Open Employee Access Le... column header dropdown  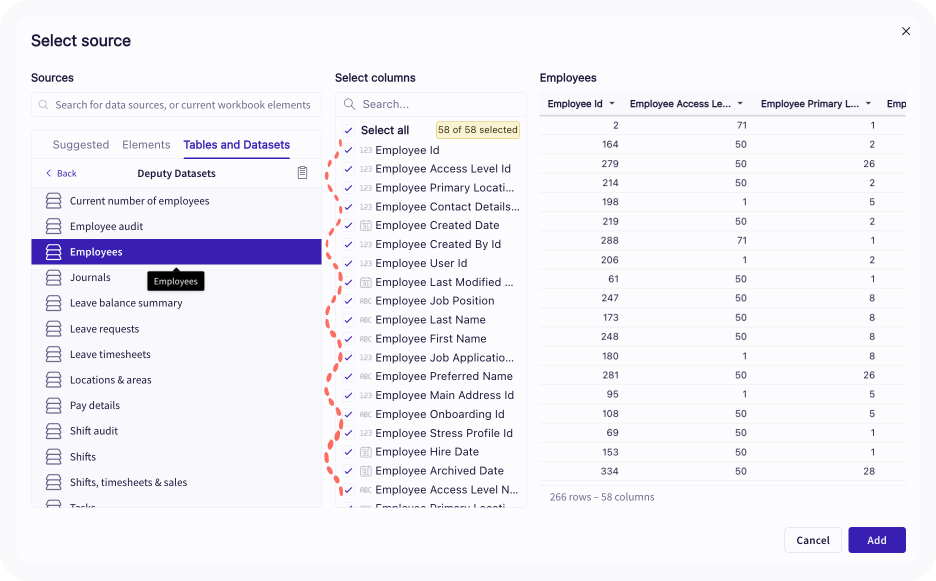click(x=740, y=104)
